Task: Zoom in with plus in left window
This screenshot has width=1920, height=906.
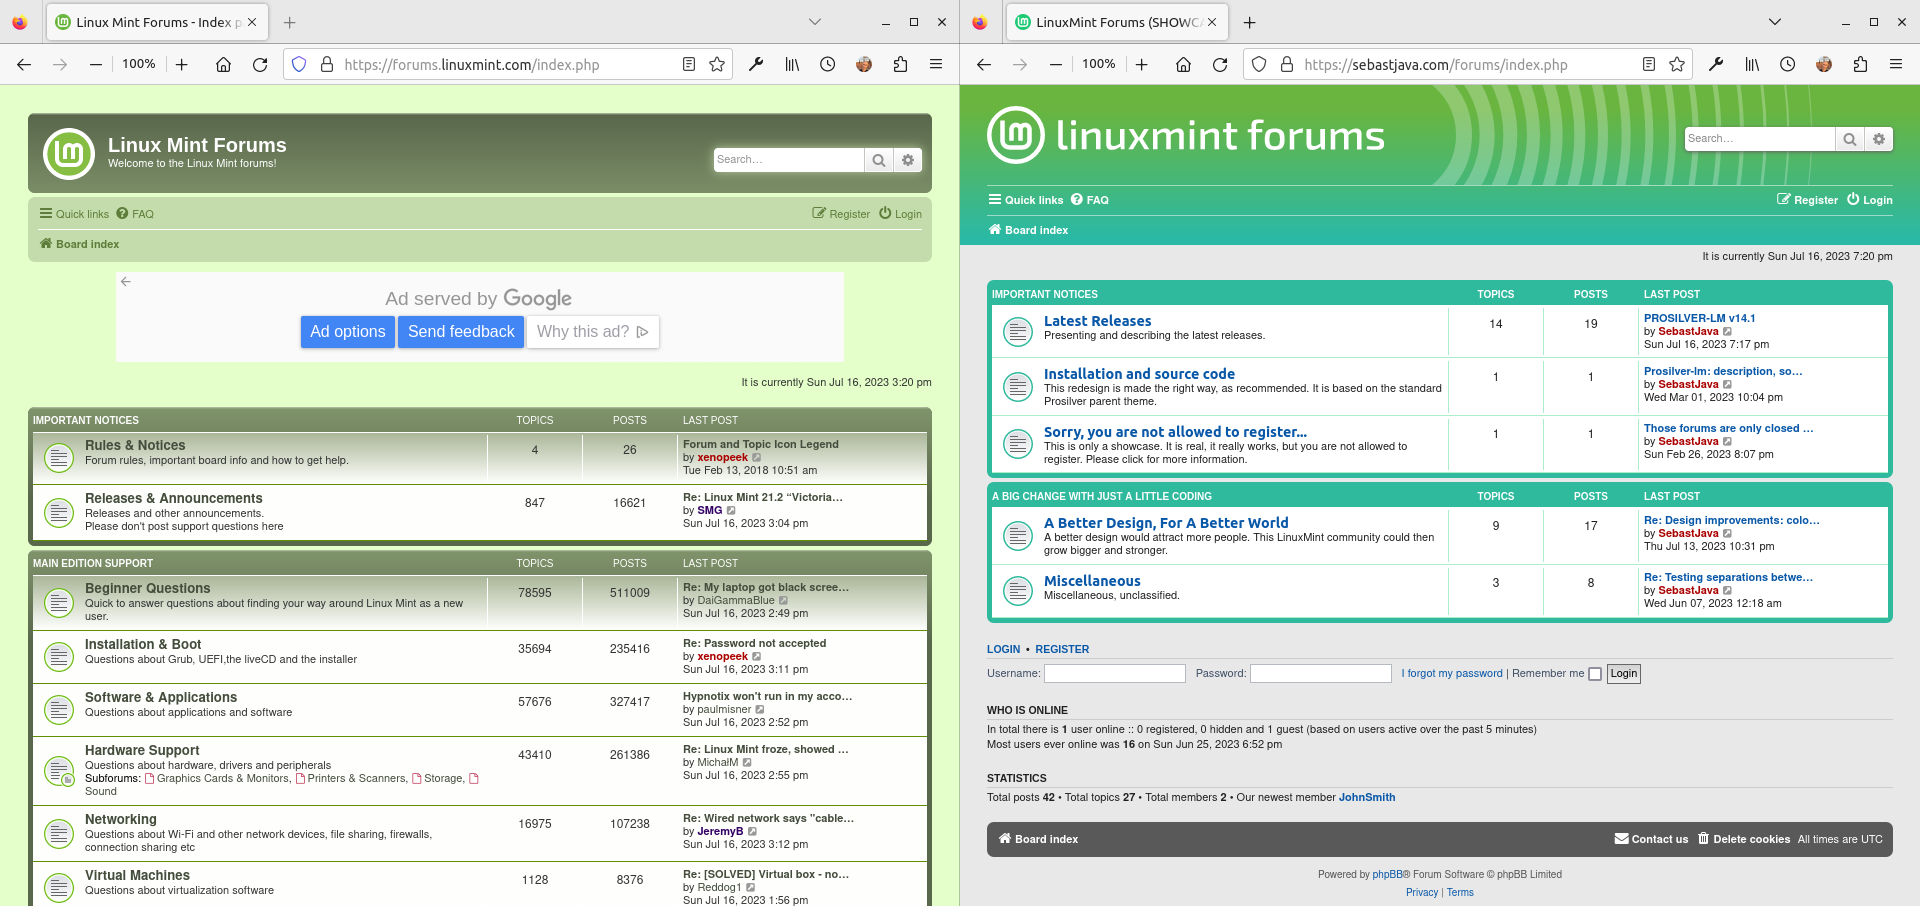Action: [181, 64]
